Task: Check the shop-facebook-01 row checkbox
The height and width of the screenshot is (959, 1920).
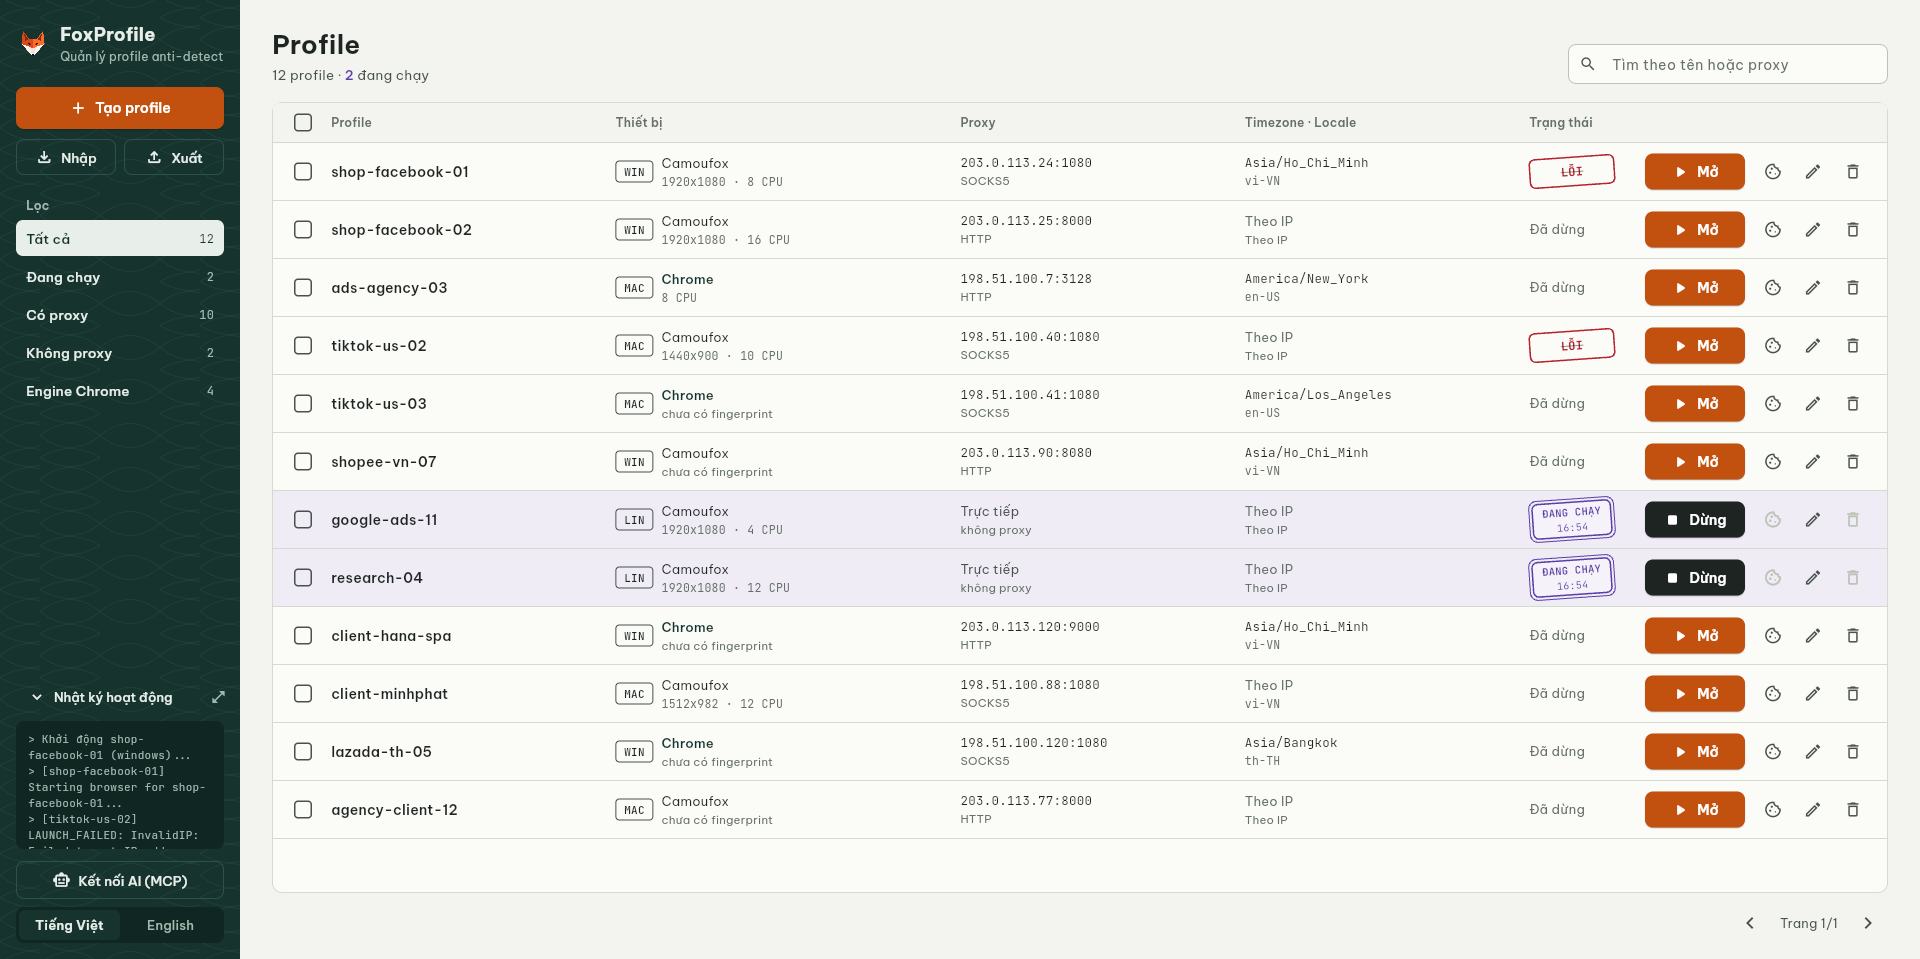Action: (303, 172)
